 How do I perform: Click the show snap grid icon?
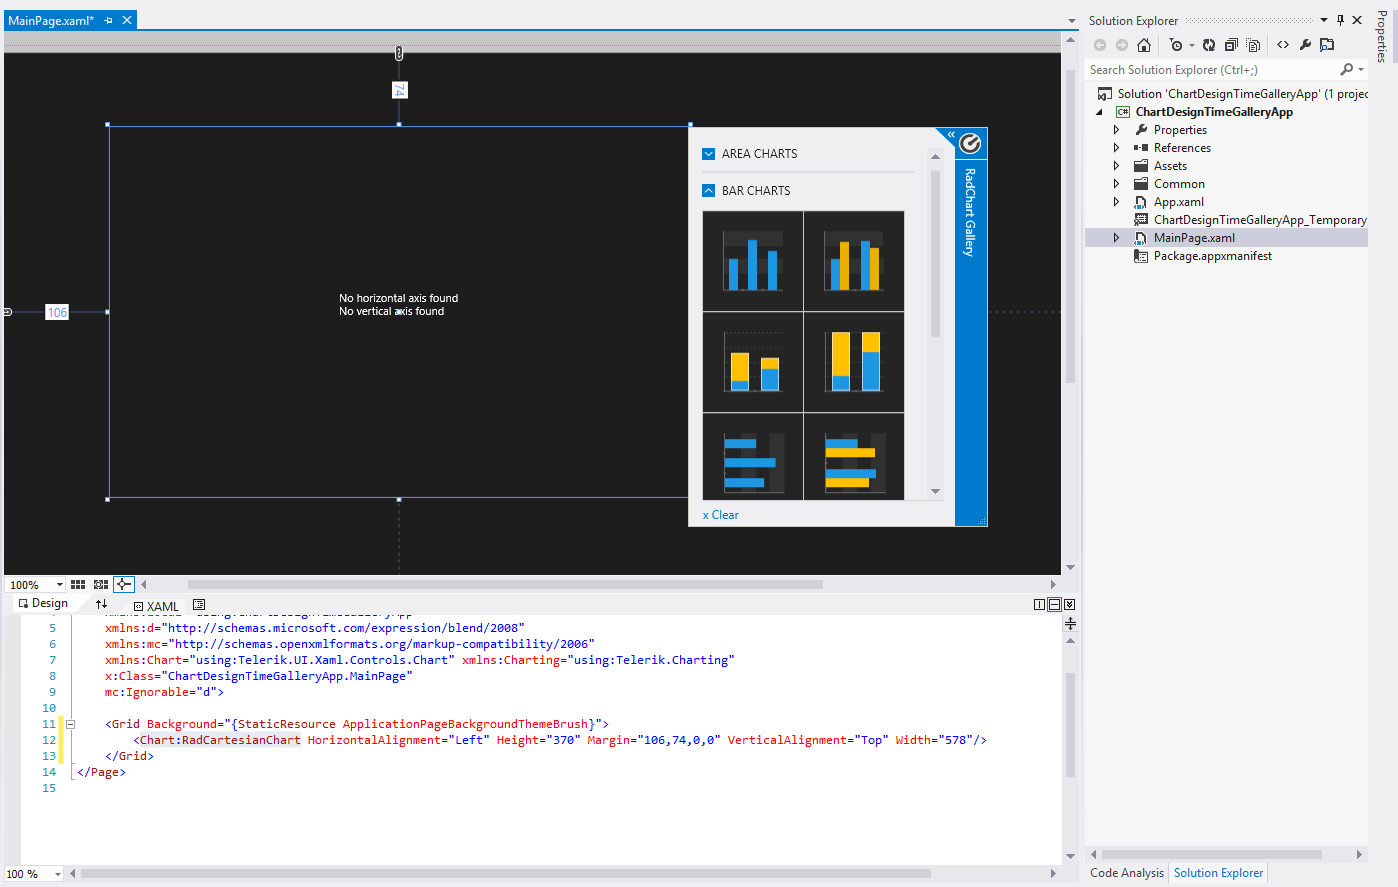pos(78,584)
